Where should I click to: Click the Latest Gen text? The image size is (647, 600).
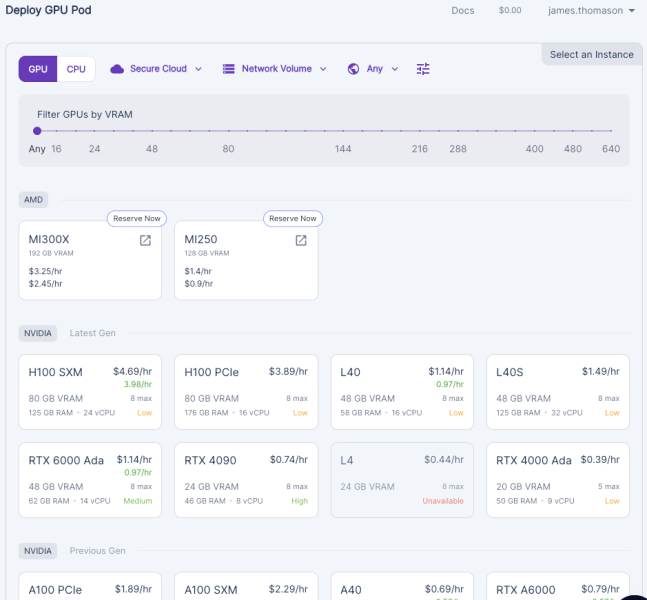point(92,333)
